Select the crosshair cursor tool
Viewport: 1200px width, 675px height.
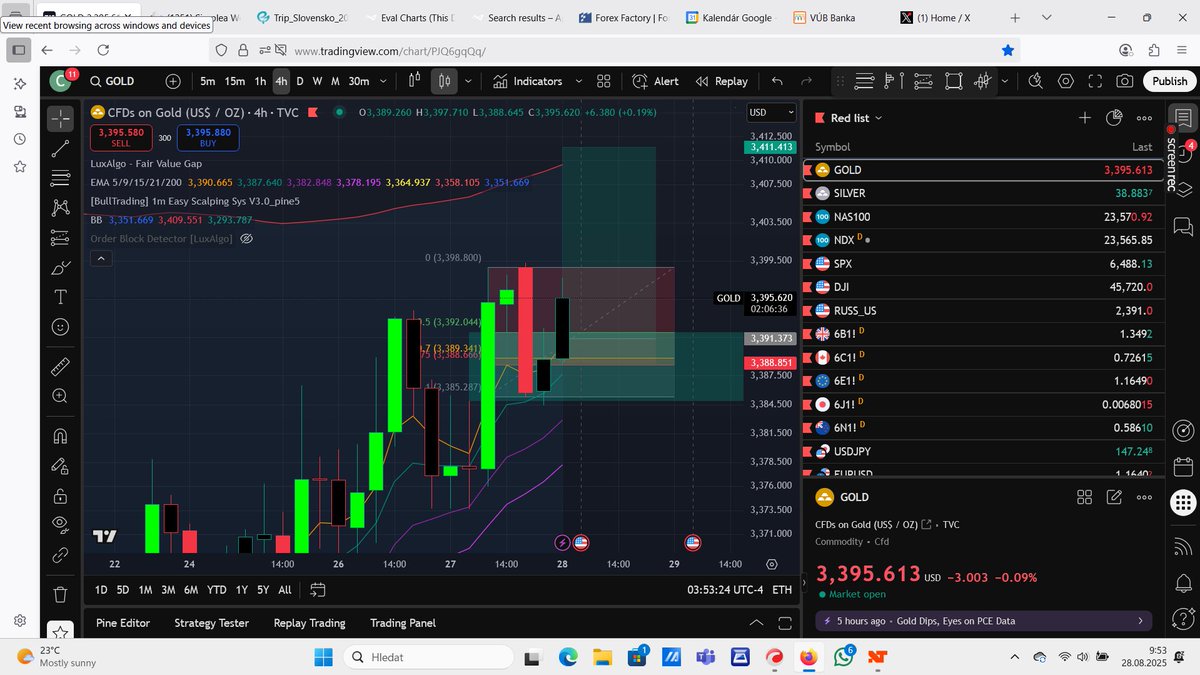pos(61,119)
